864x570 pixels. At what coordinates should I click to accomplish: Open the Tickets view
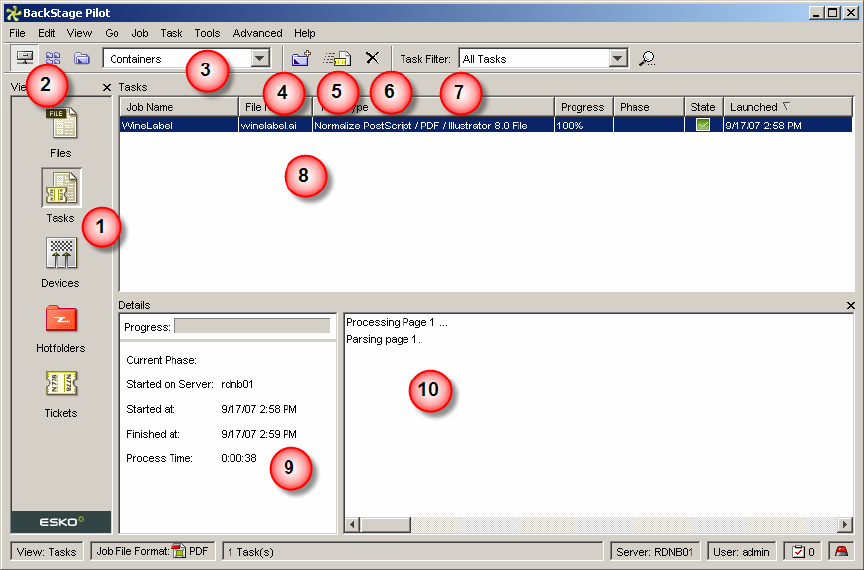[x=61, y=383]
